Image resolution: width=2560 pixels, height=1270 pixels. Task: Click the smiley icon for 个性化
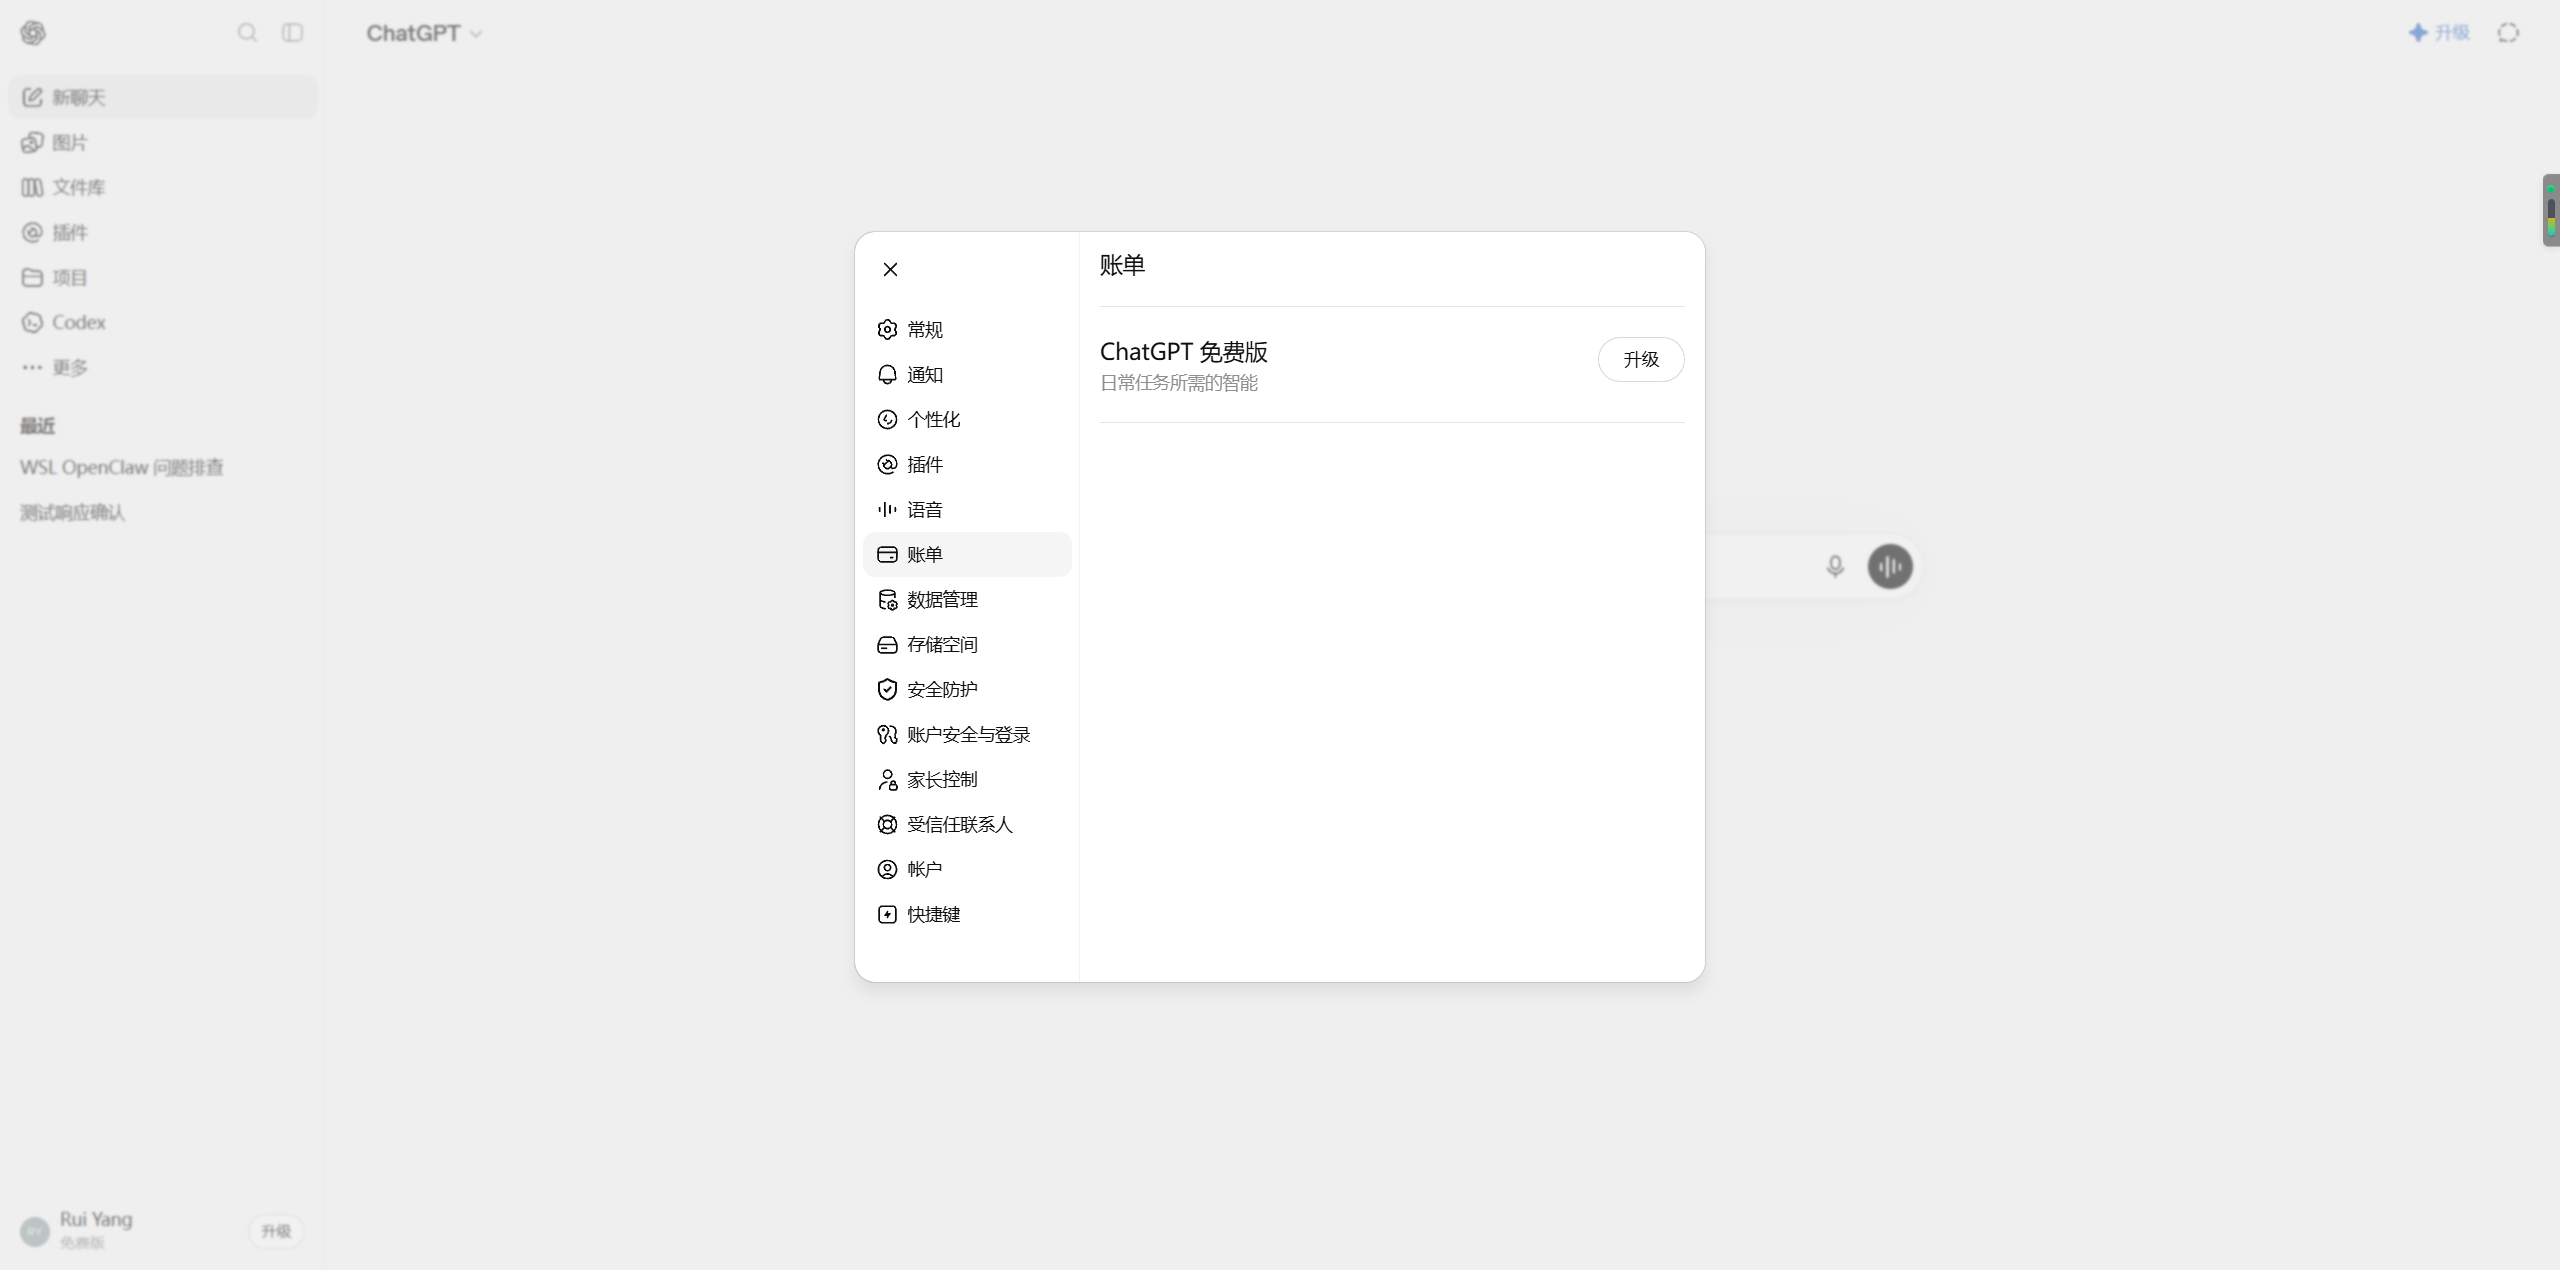887,420
